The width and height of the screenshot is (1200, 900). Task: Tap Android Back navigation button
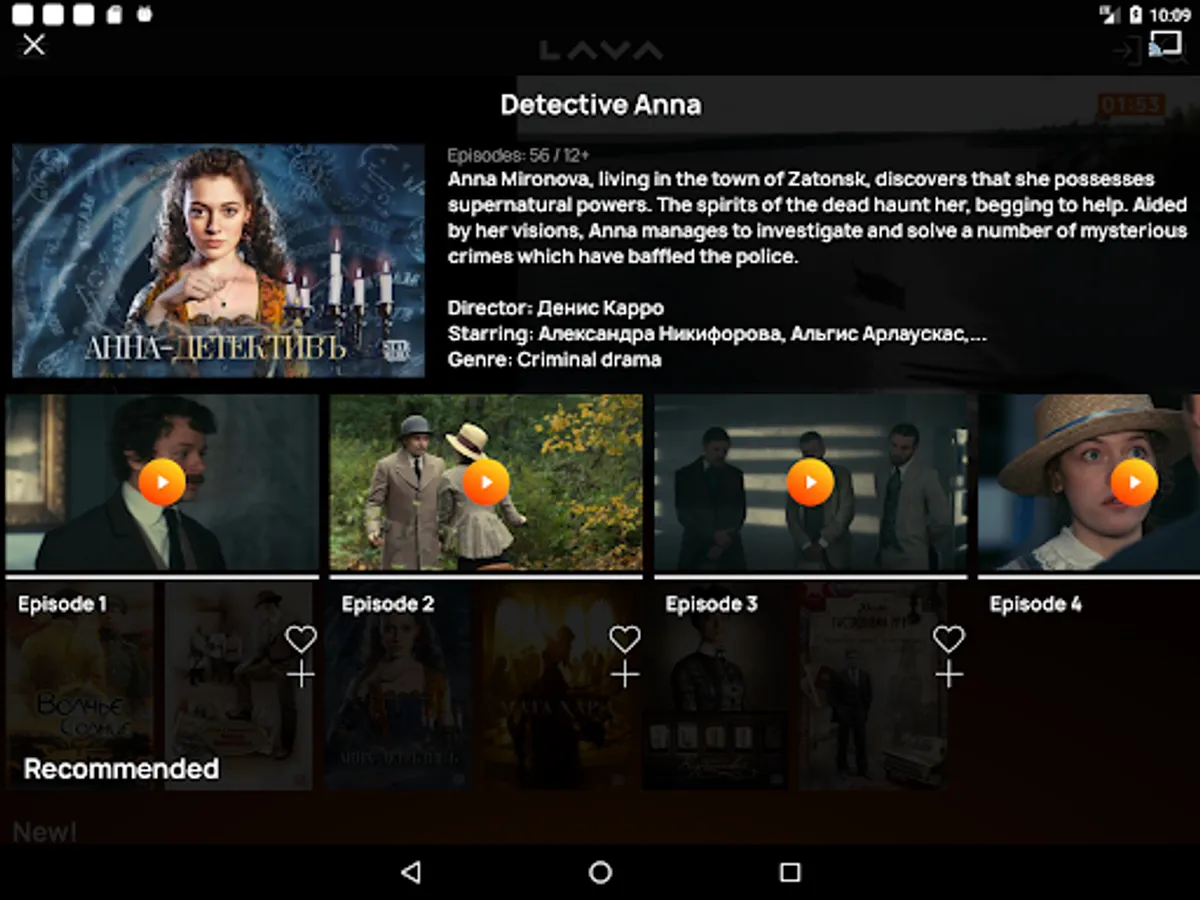point(410,872)
